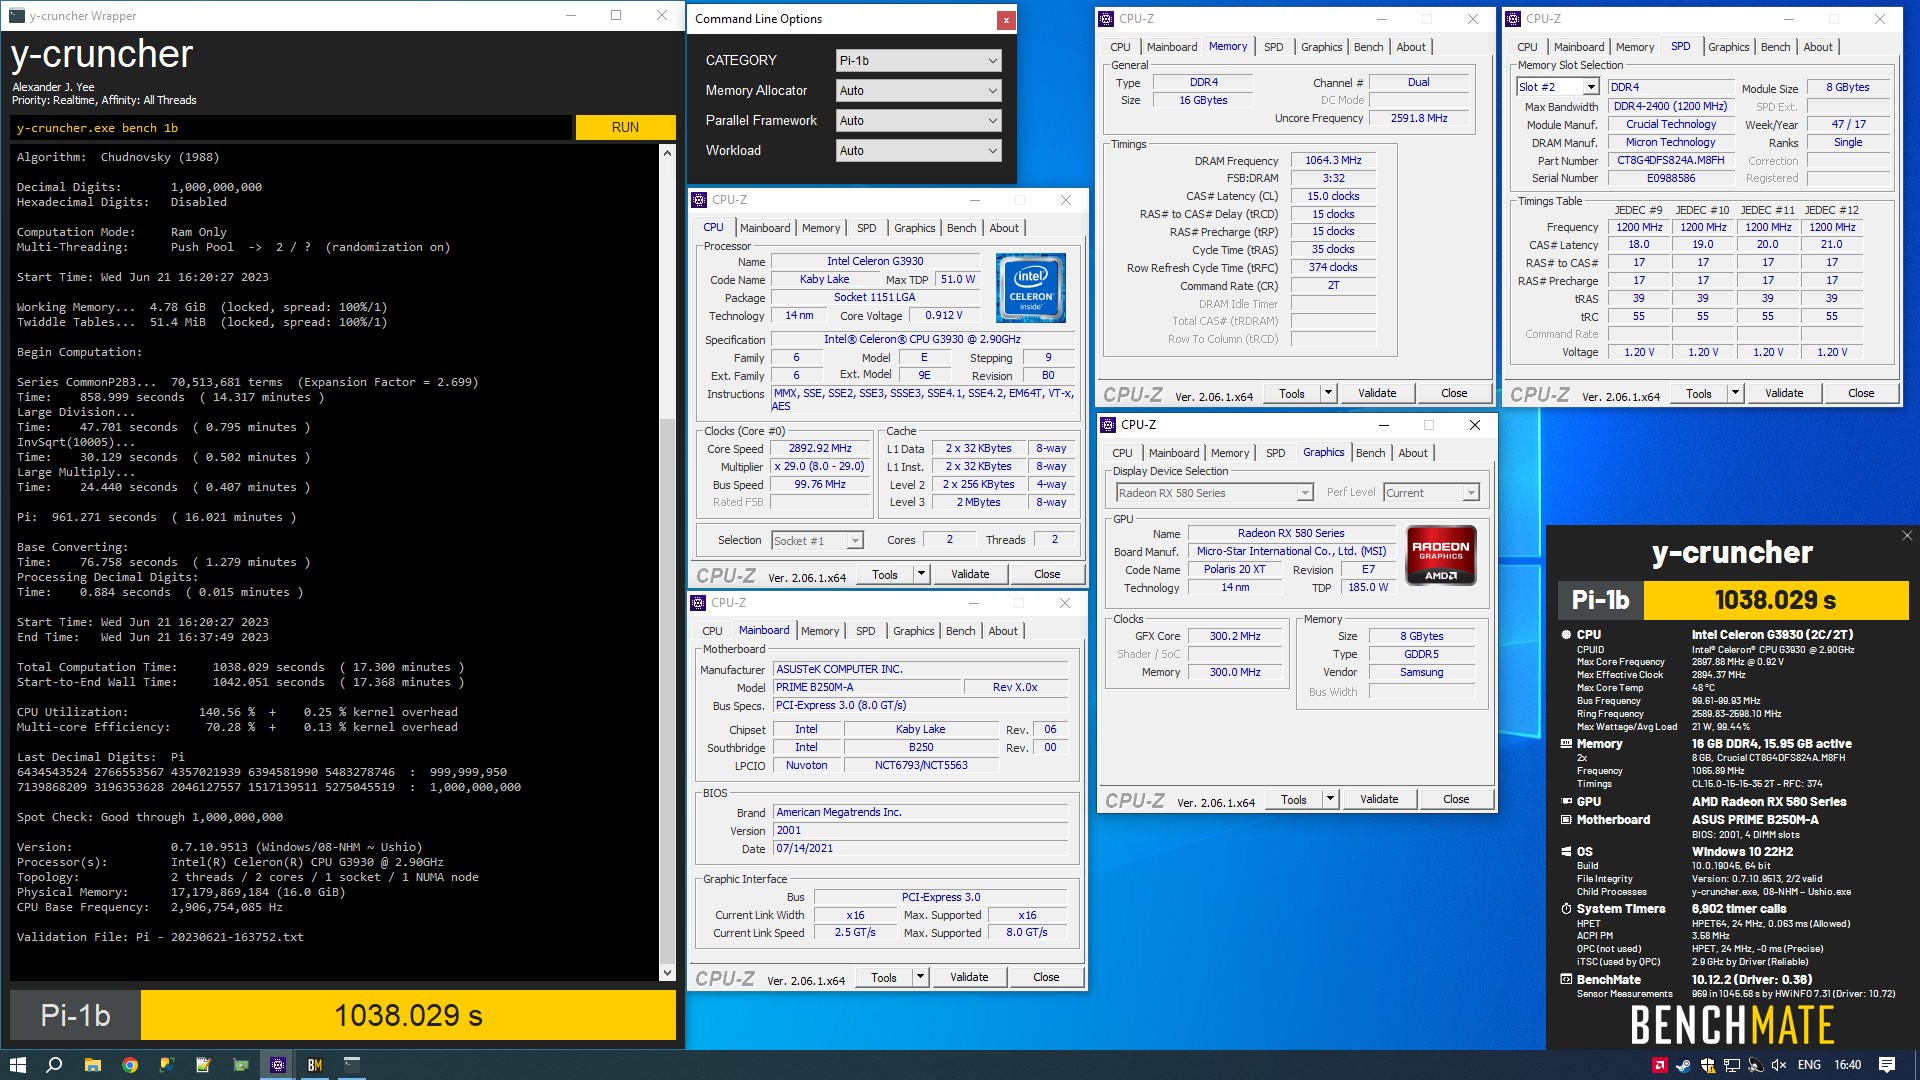
Task: Close the Command Line Options dialog
Action: [x=1005, y=20]
